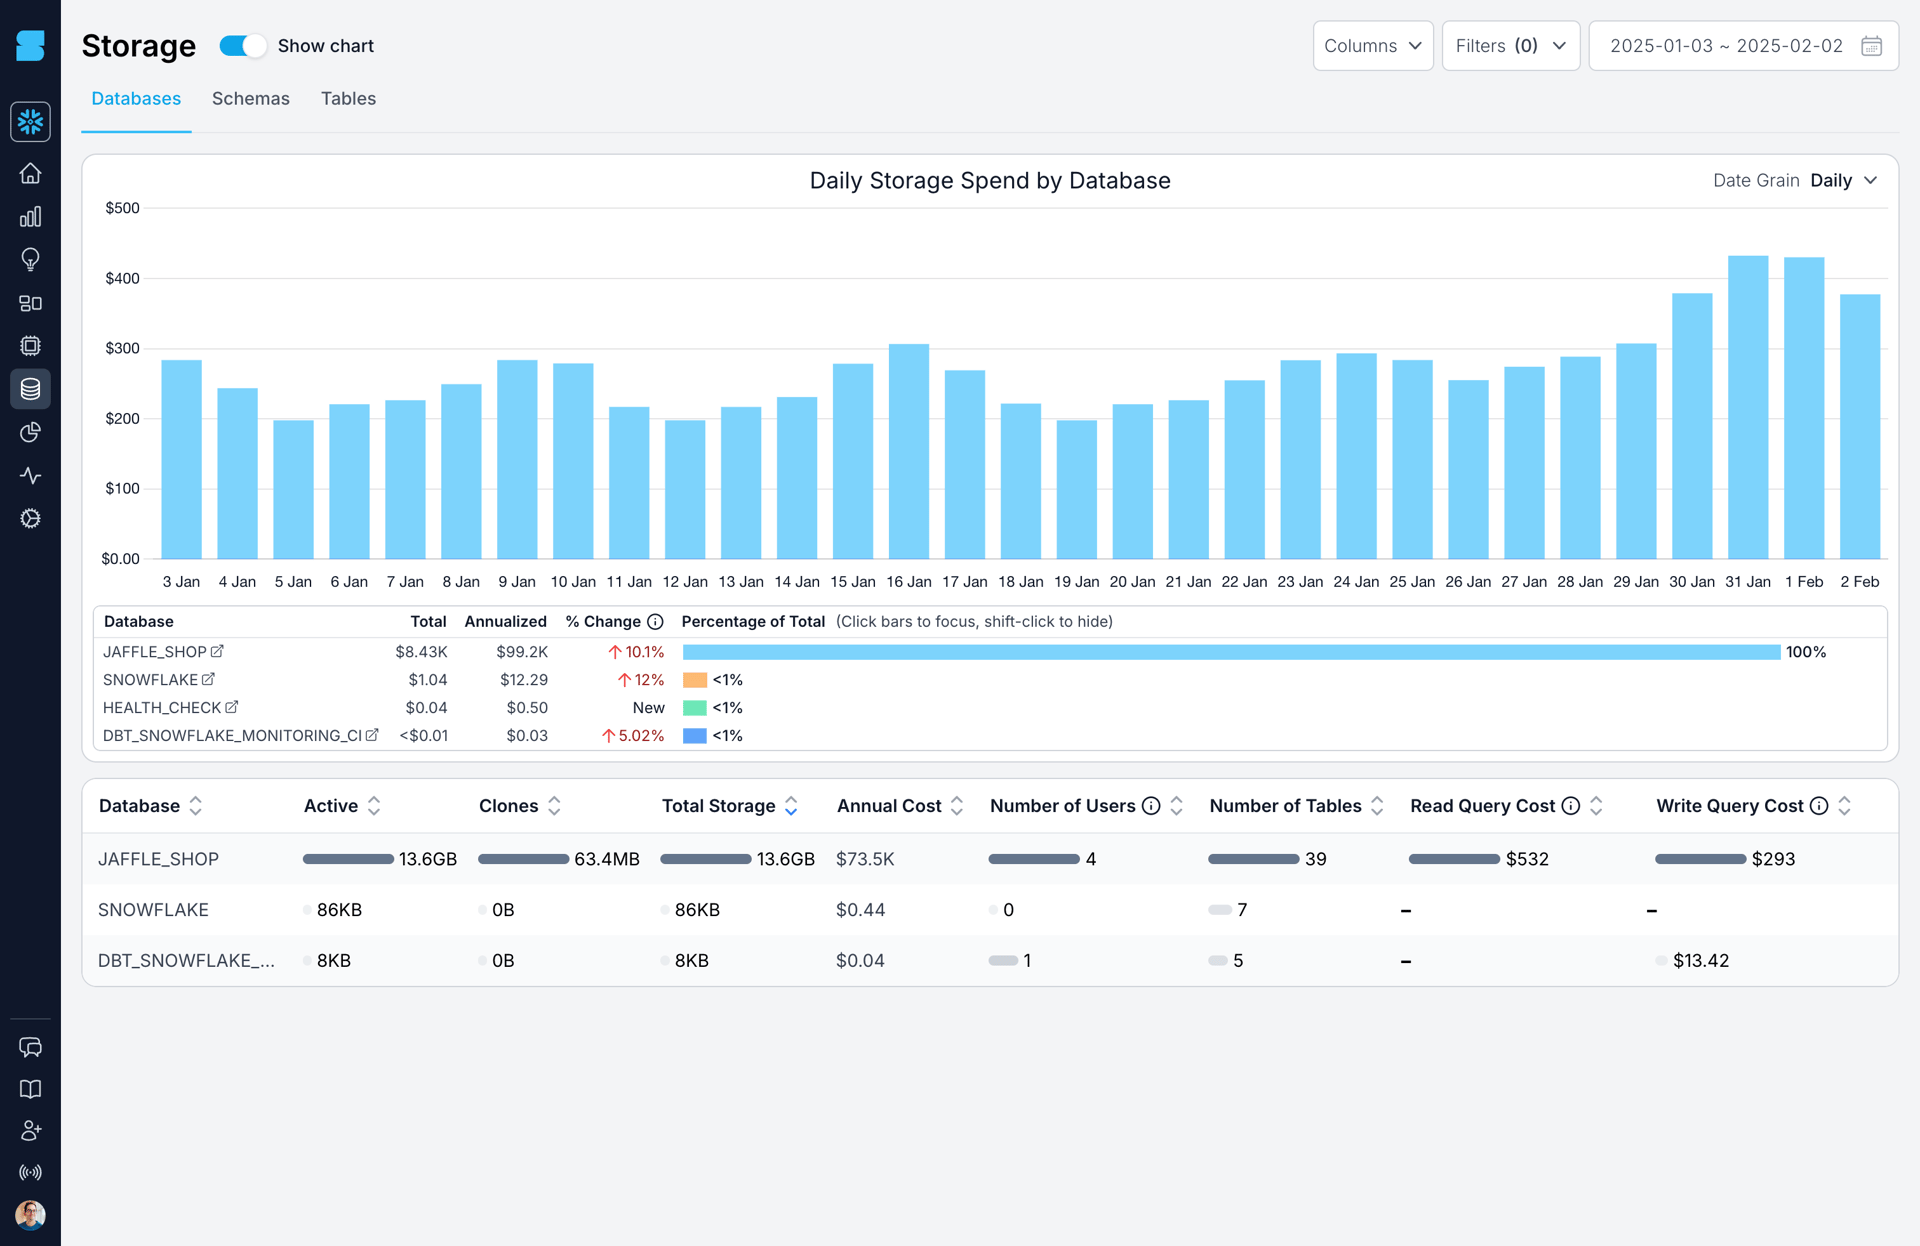Click the invite user icon
Image resolution: width=1920 pixels, height=1246 pixels.
(30, 1130)
